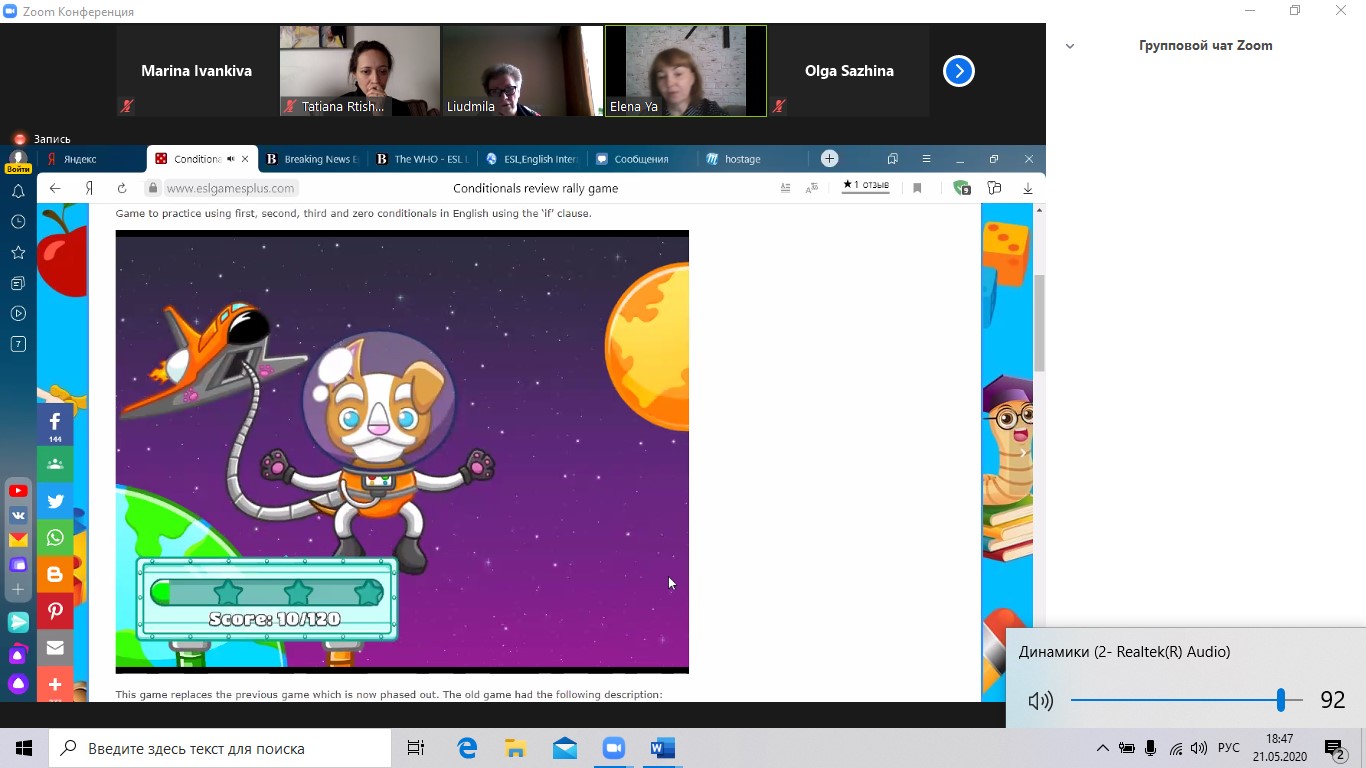Open more share options plus icon
The width and height of the screenshot is (1366, 768).
pyautogui.click(x=55, y=684)
